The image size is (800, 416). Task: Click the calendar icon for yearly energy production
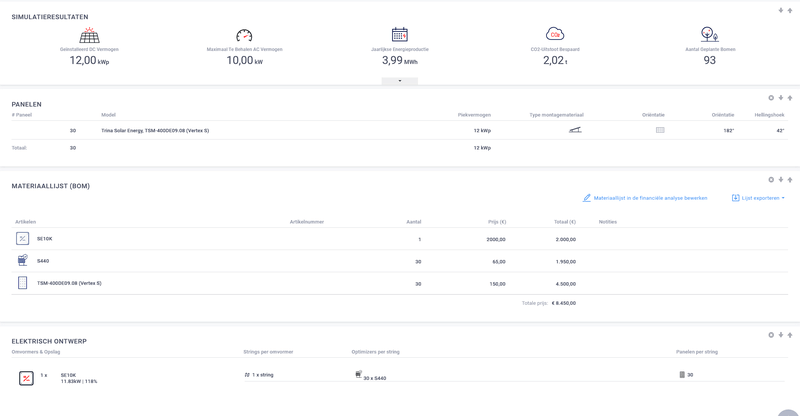(399, 35)
